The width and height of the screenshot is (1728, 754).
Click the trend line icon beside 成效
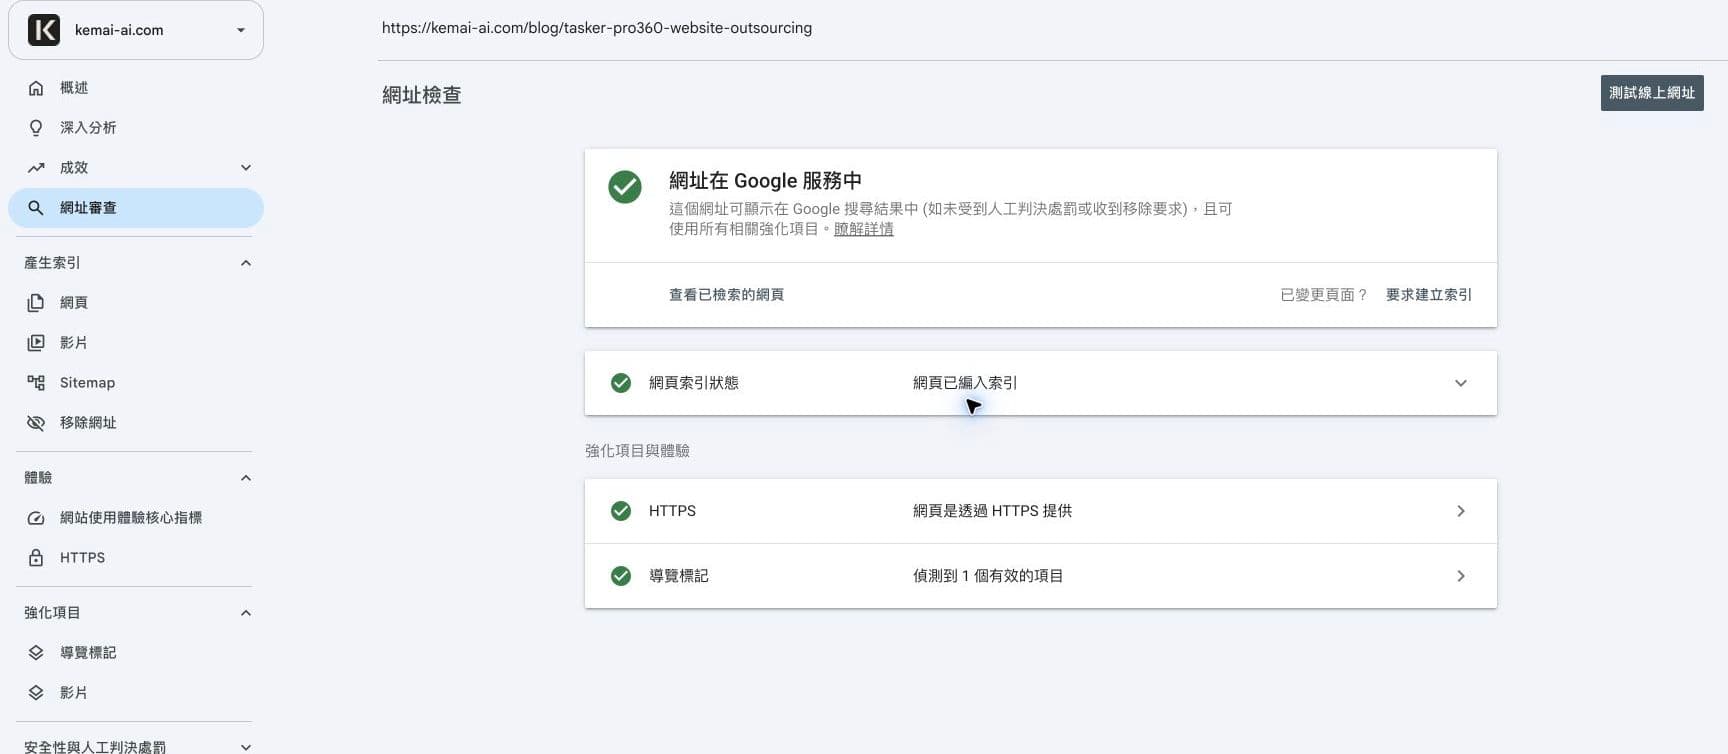[36, 168]
